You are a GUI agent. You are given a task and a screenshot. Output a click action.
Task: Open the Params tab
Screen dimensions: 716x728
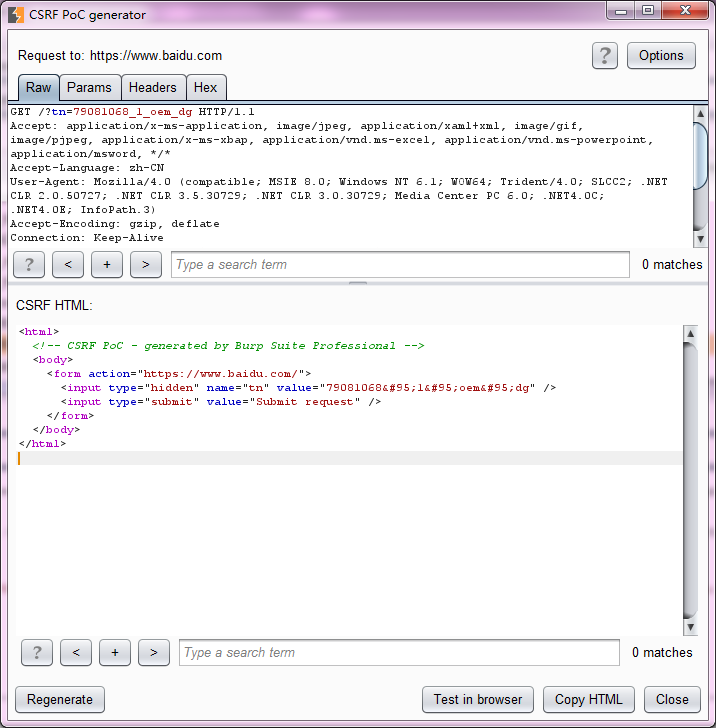click(89, 88)
